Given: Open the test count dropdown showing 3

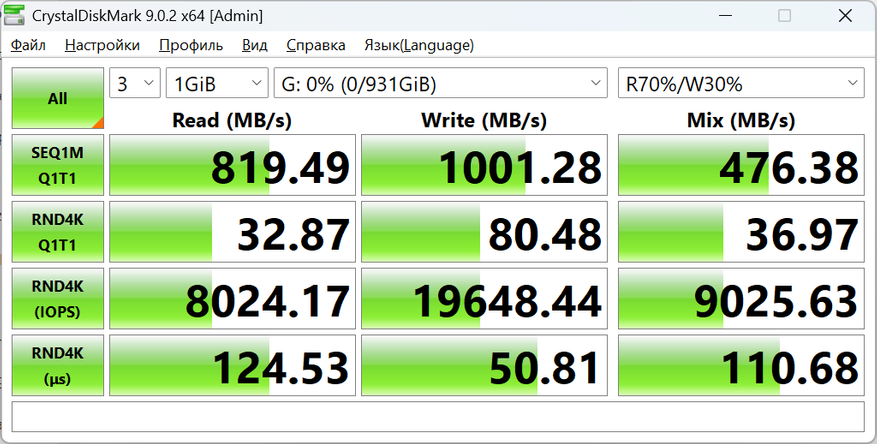Looking at the screenshot, I should (135, 83).
